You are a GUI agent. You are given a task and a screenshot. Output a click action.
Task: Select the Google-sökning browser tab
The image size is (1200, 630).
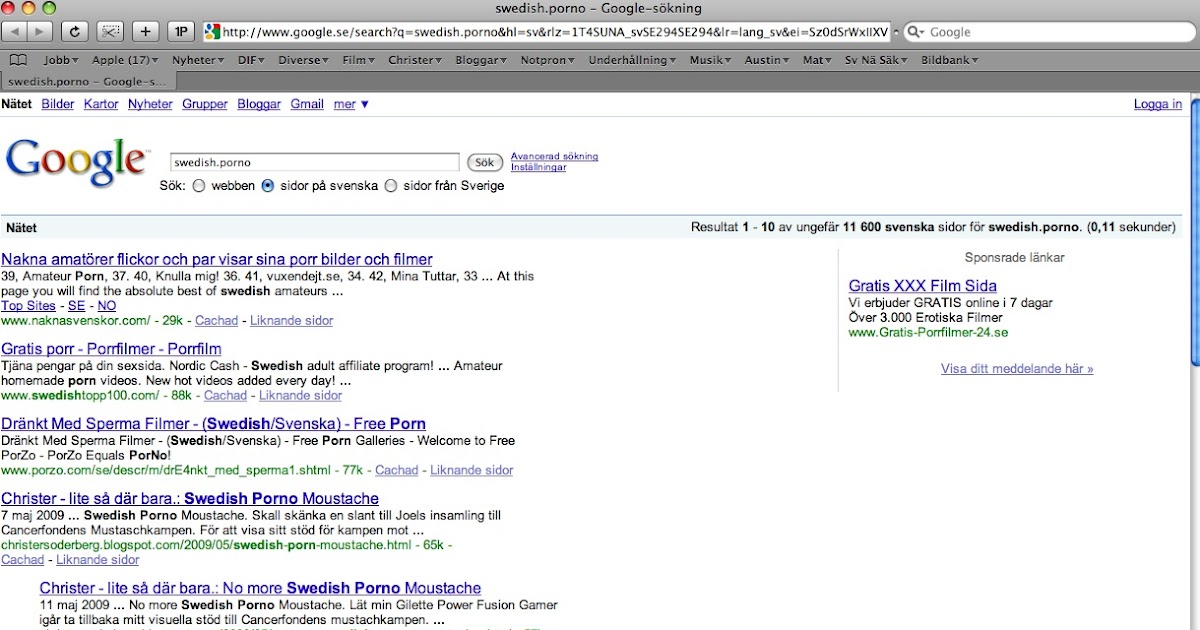click(88, 82)
